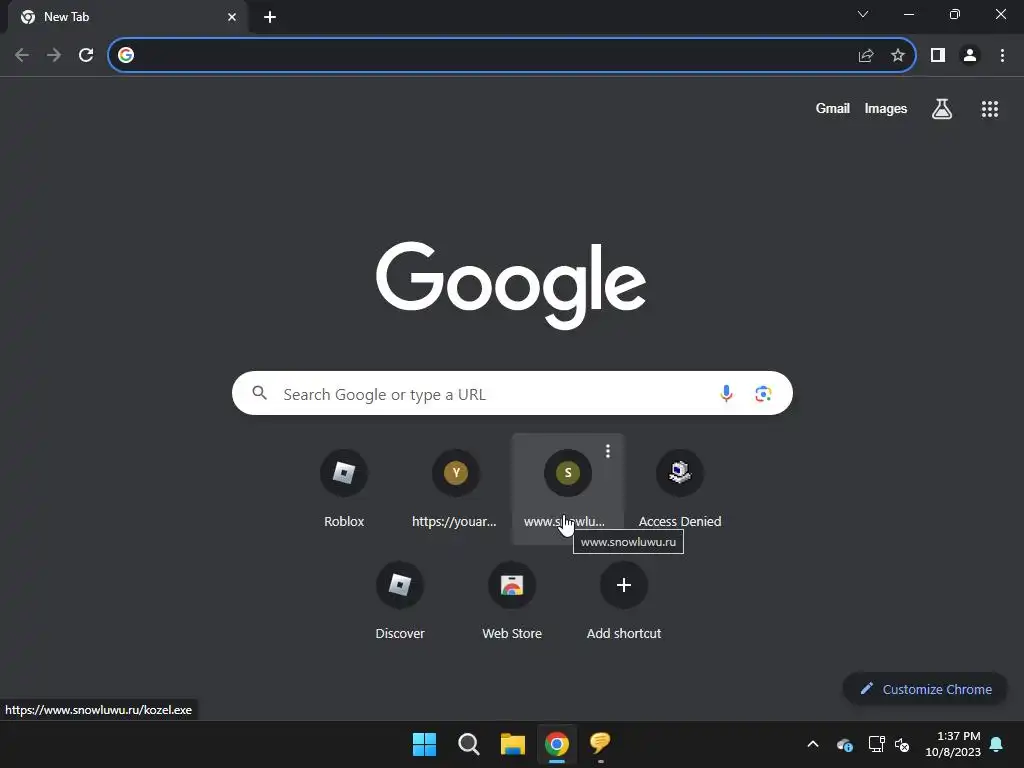Open the Windows Start menu
This screenshot has width=1024, height=768.
[424, 744]
